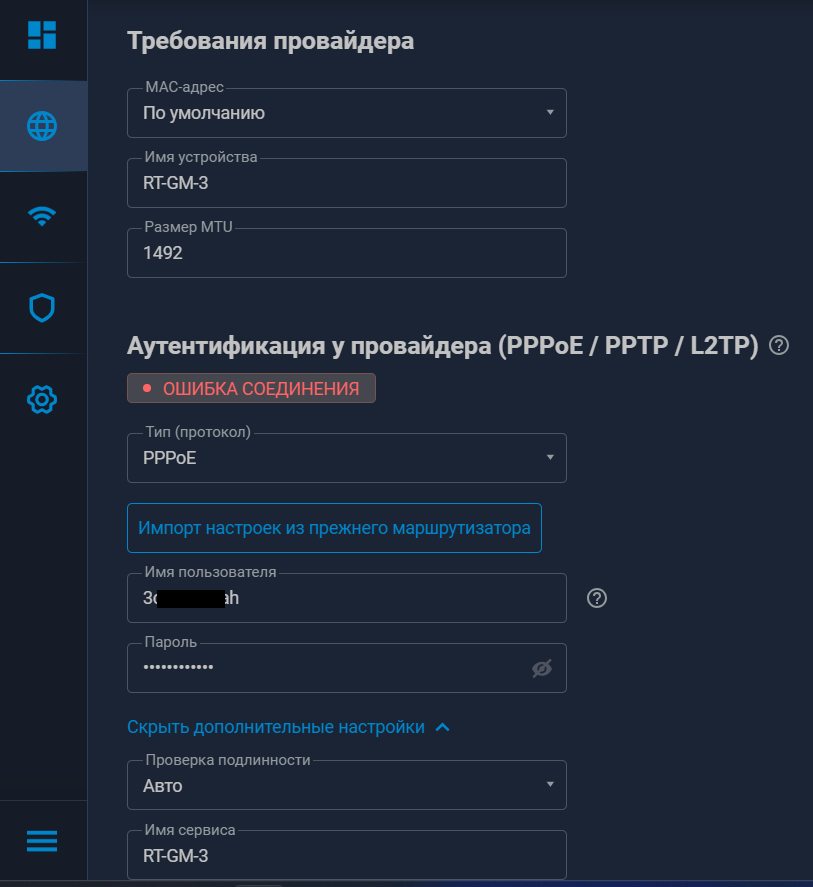Open the security shield section

tap(42, 308)
